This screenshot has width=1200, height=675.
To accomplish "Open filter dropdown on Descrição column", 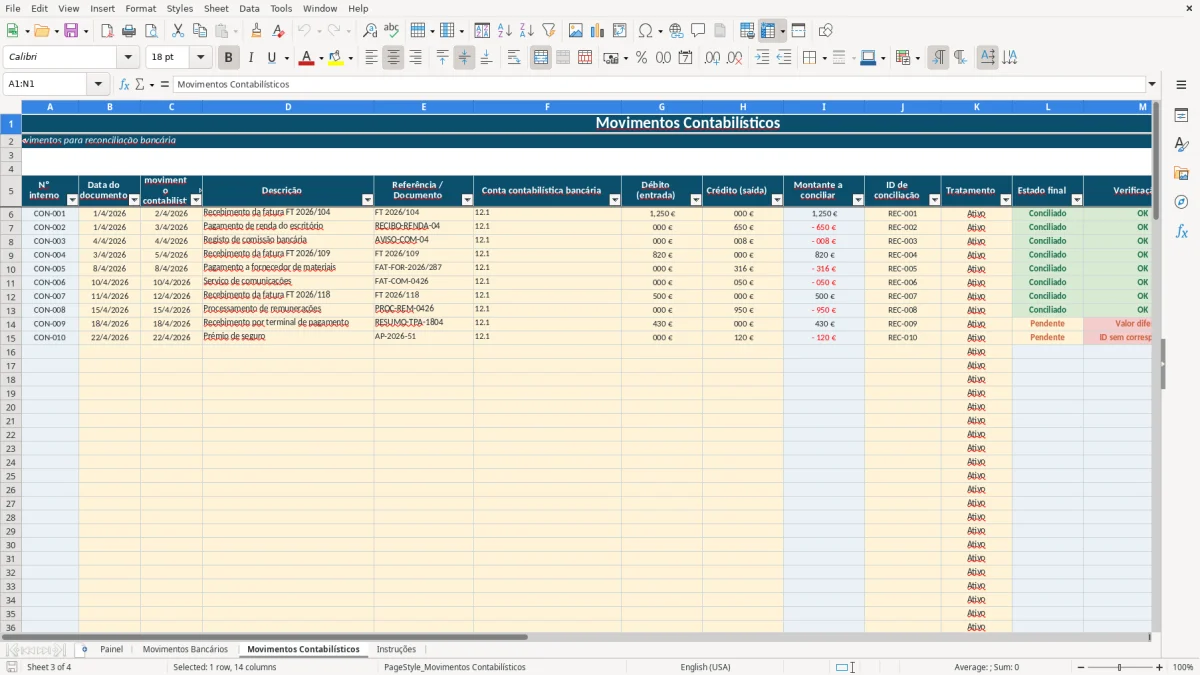I will (x=366, y=200).
